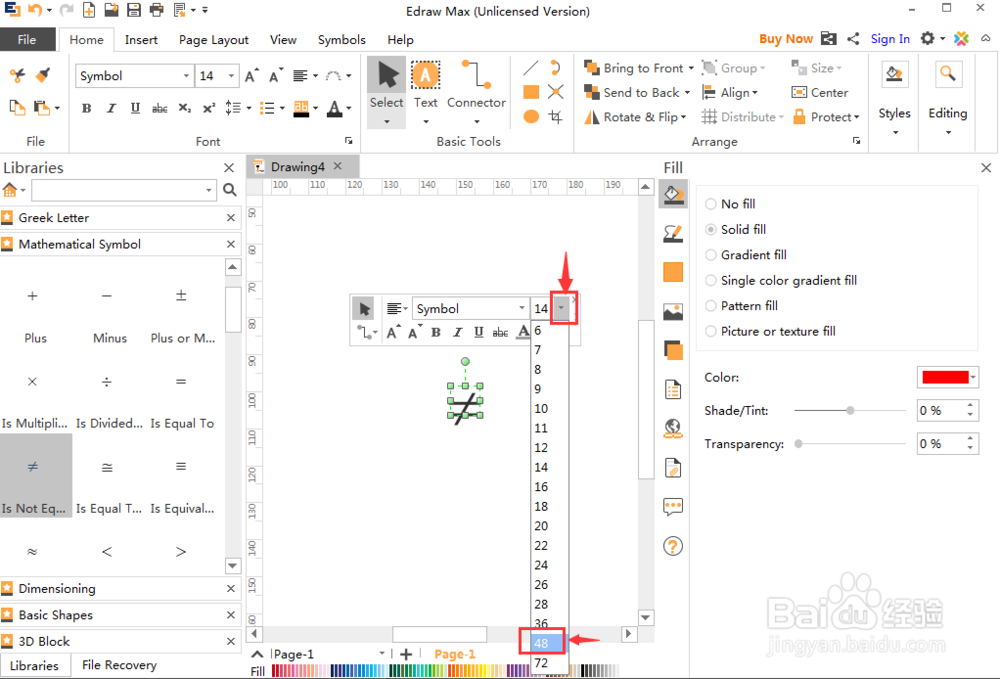Screen dimensions: 1000x679
Task: Open the Align dropdown menu
Action: (x=730, y=93)
